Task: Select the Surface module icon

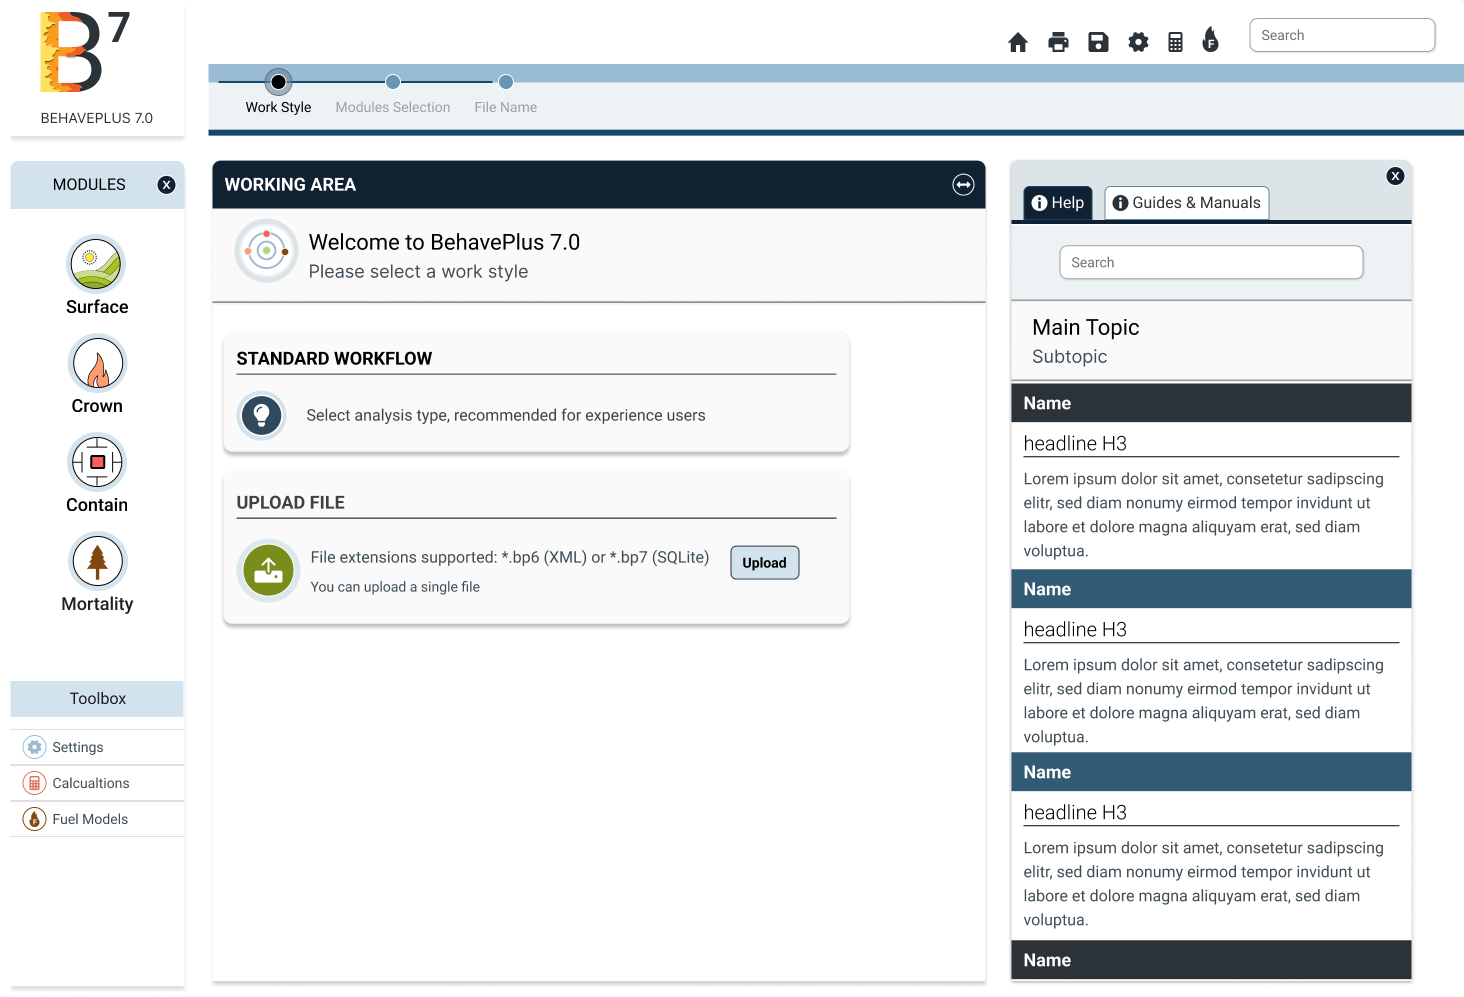Action: (x=96, y=264)
